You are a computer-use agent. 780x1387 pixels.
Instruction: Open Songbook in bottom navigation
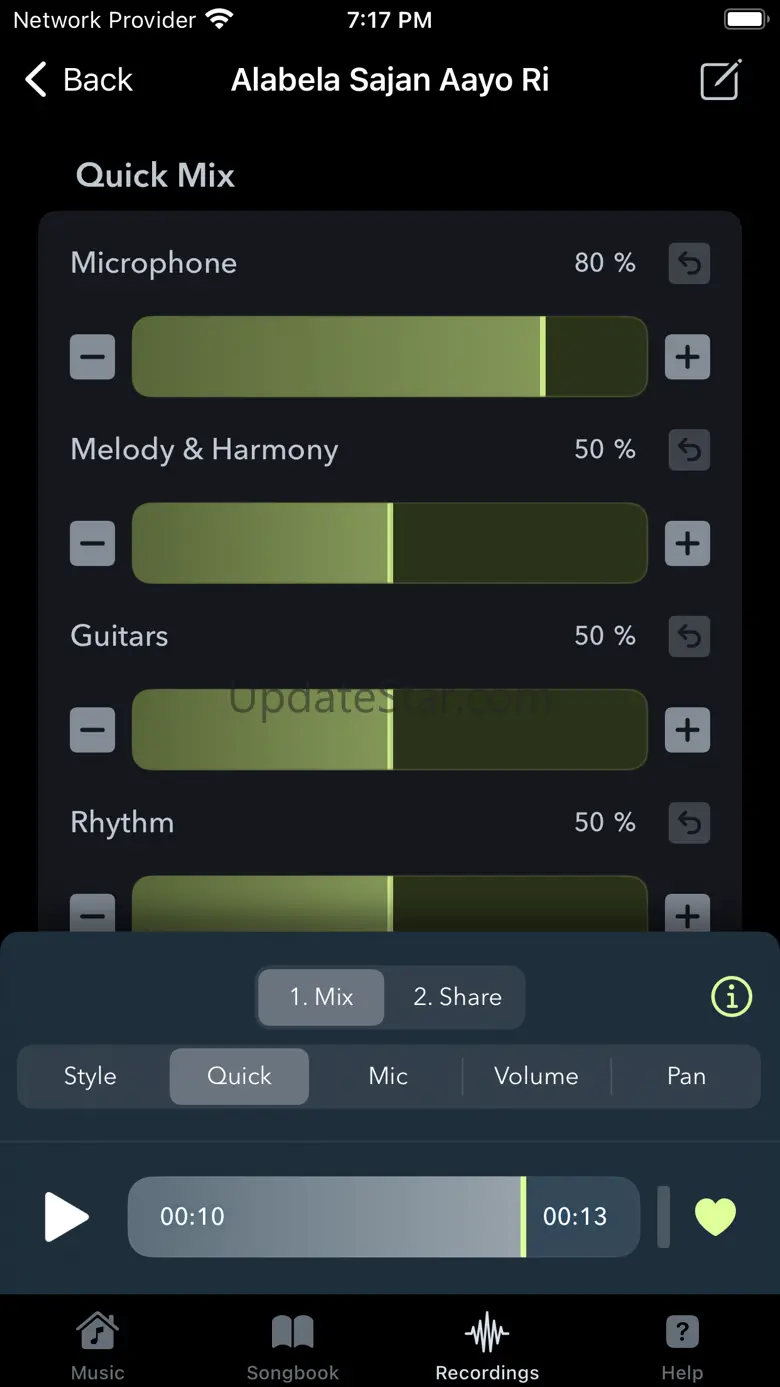click(x=292, y=1347)
